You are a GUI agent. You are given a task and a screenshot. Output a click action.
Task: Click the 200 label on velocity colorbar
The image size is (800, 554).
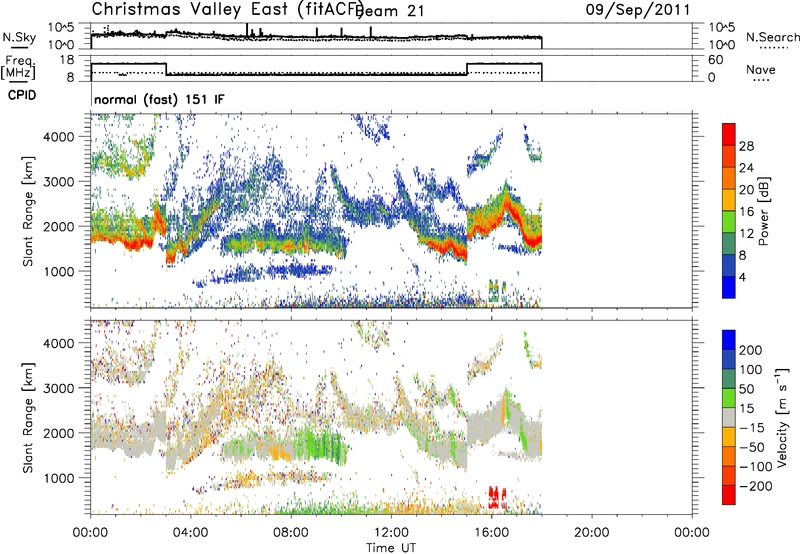tap(751, 350)
